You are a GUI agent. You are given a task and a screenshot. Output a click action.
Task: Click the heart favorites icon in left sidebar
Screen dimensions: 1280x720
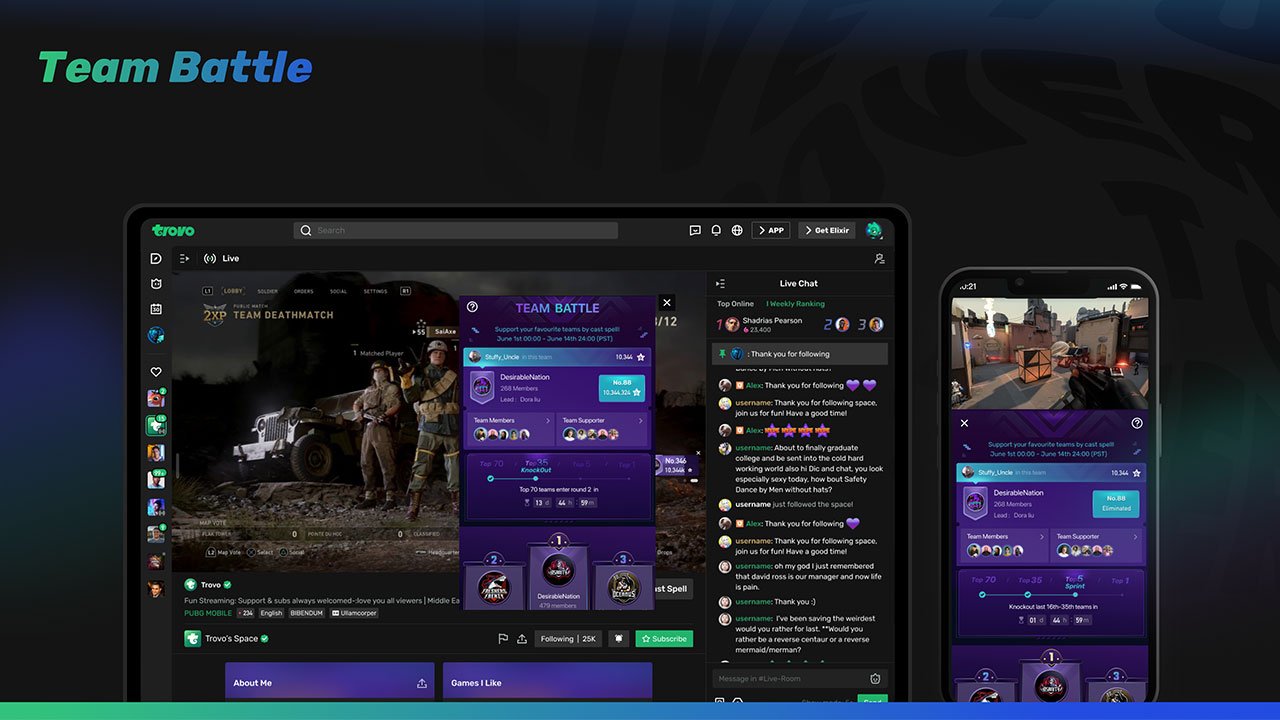tap(155, 371)
